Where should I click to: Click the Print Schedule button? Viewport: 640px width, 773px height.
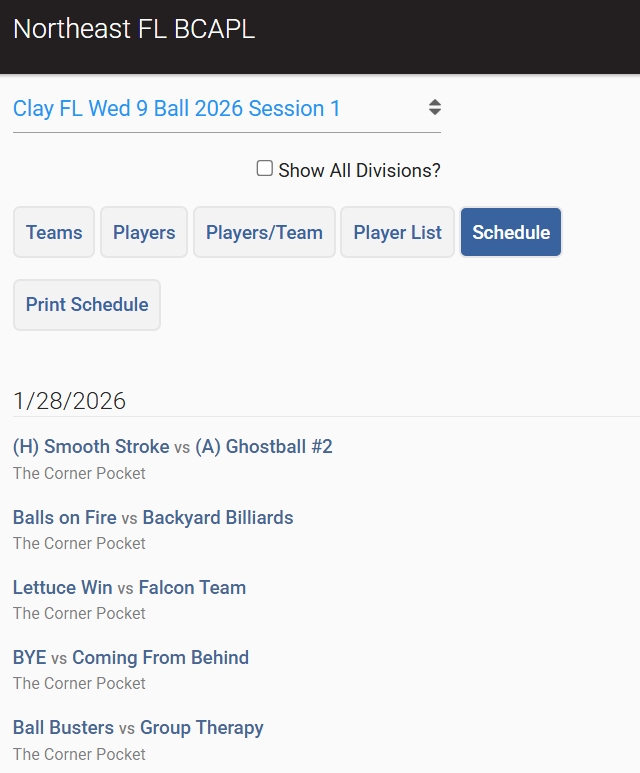tap(87, 305)
